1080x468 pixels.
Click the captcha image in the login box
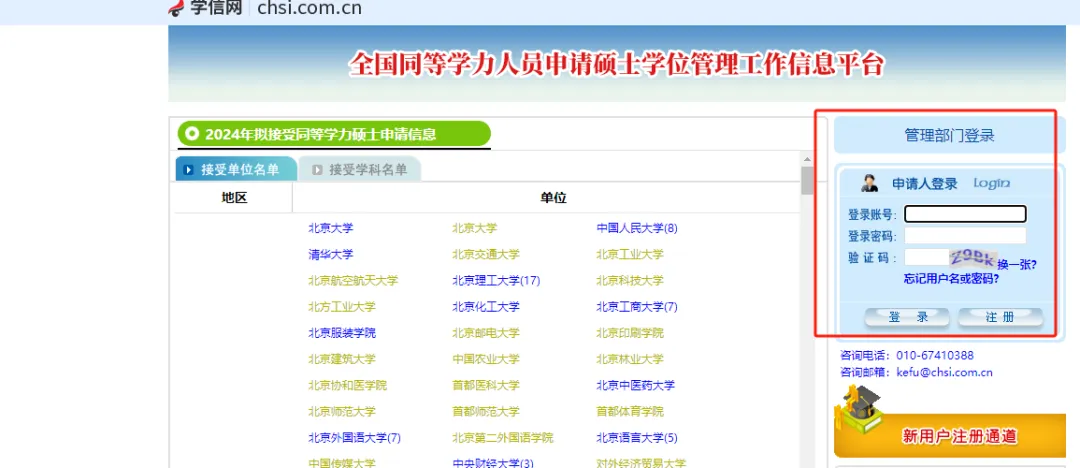click(x=973, y=258)
